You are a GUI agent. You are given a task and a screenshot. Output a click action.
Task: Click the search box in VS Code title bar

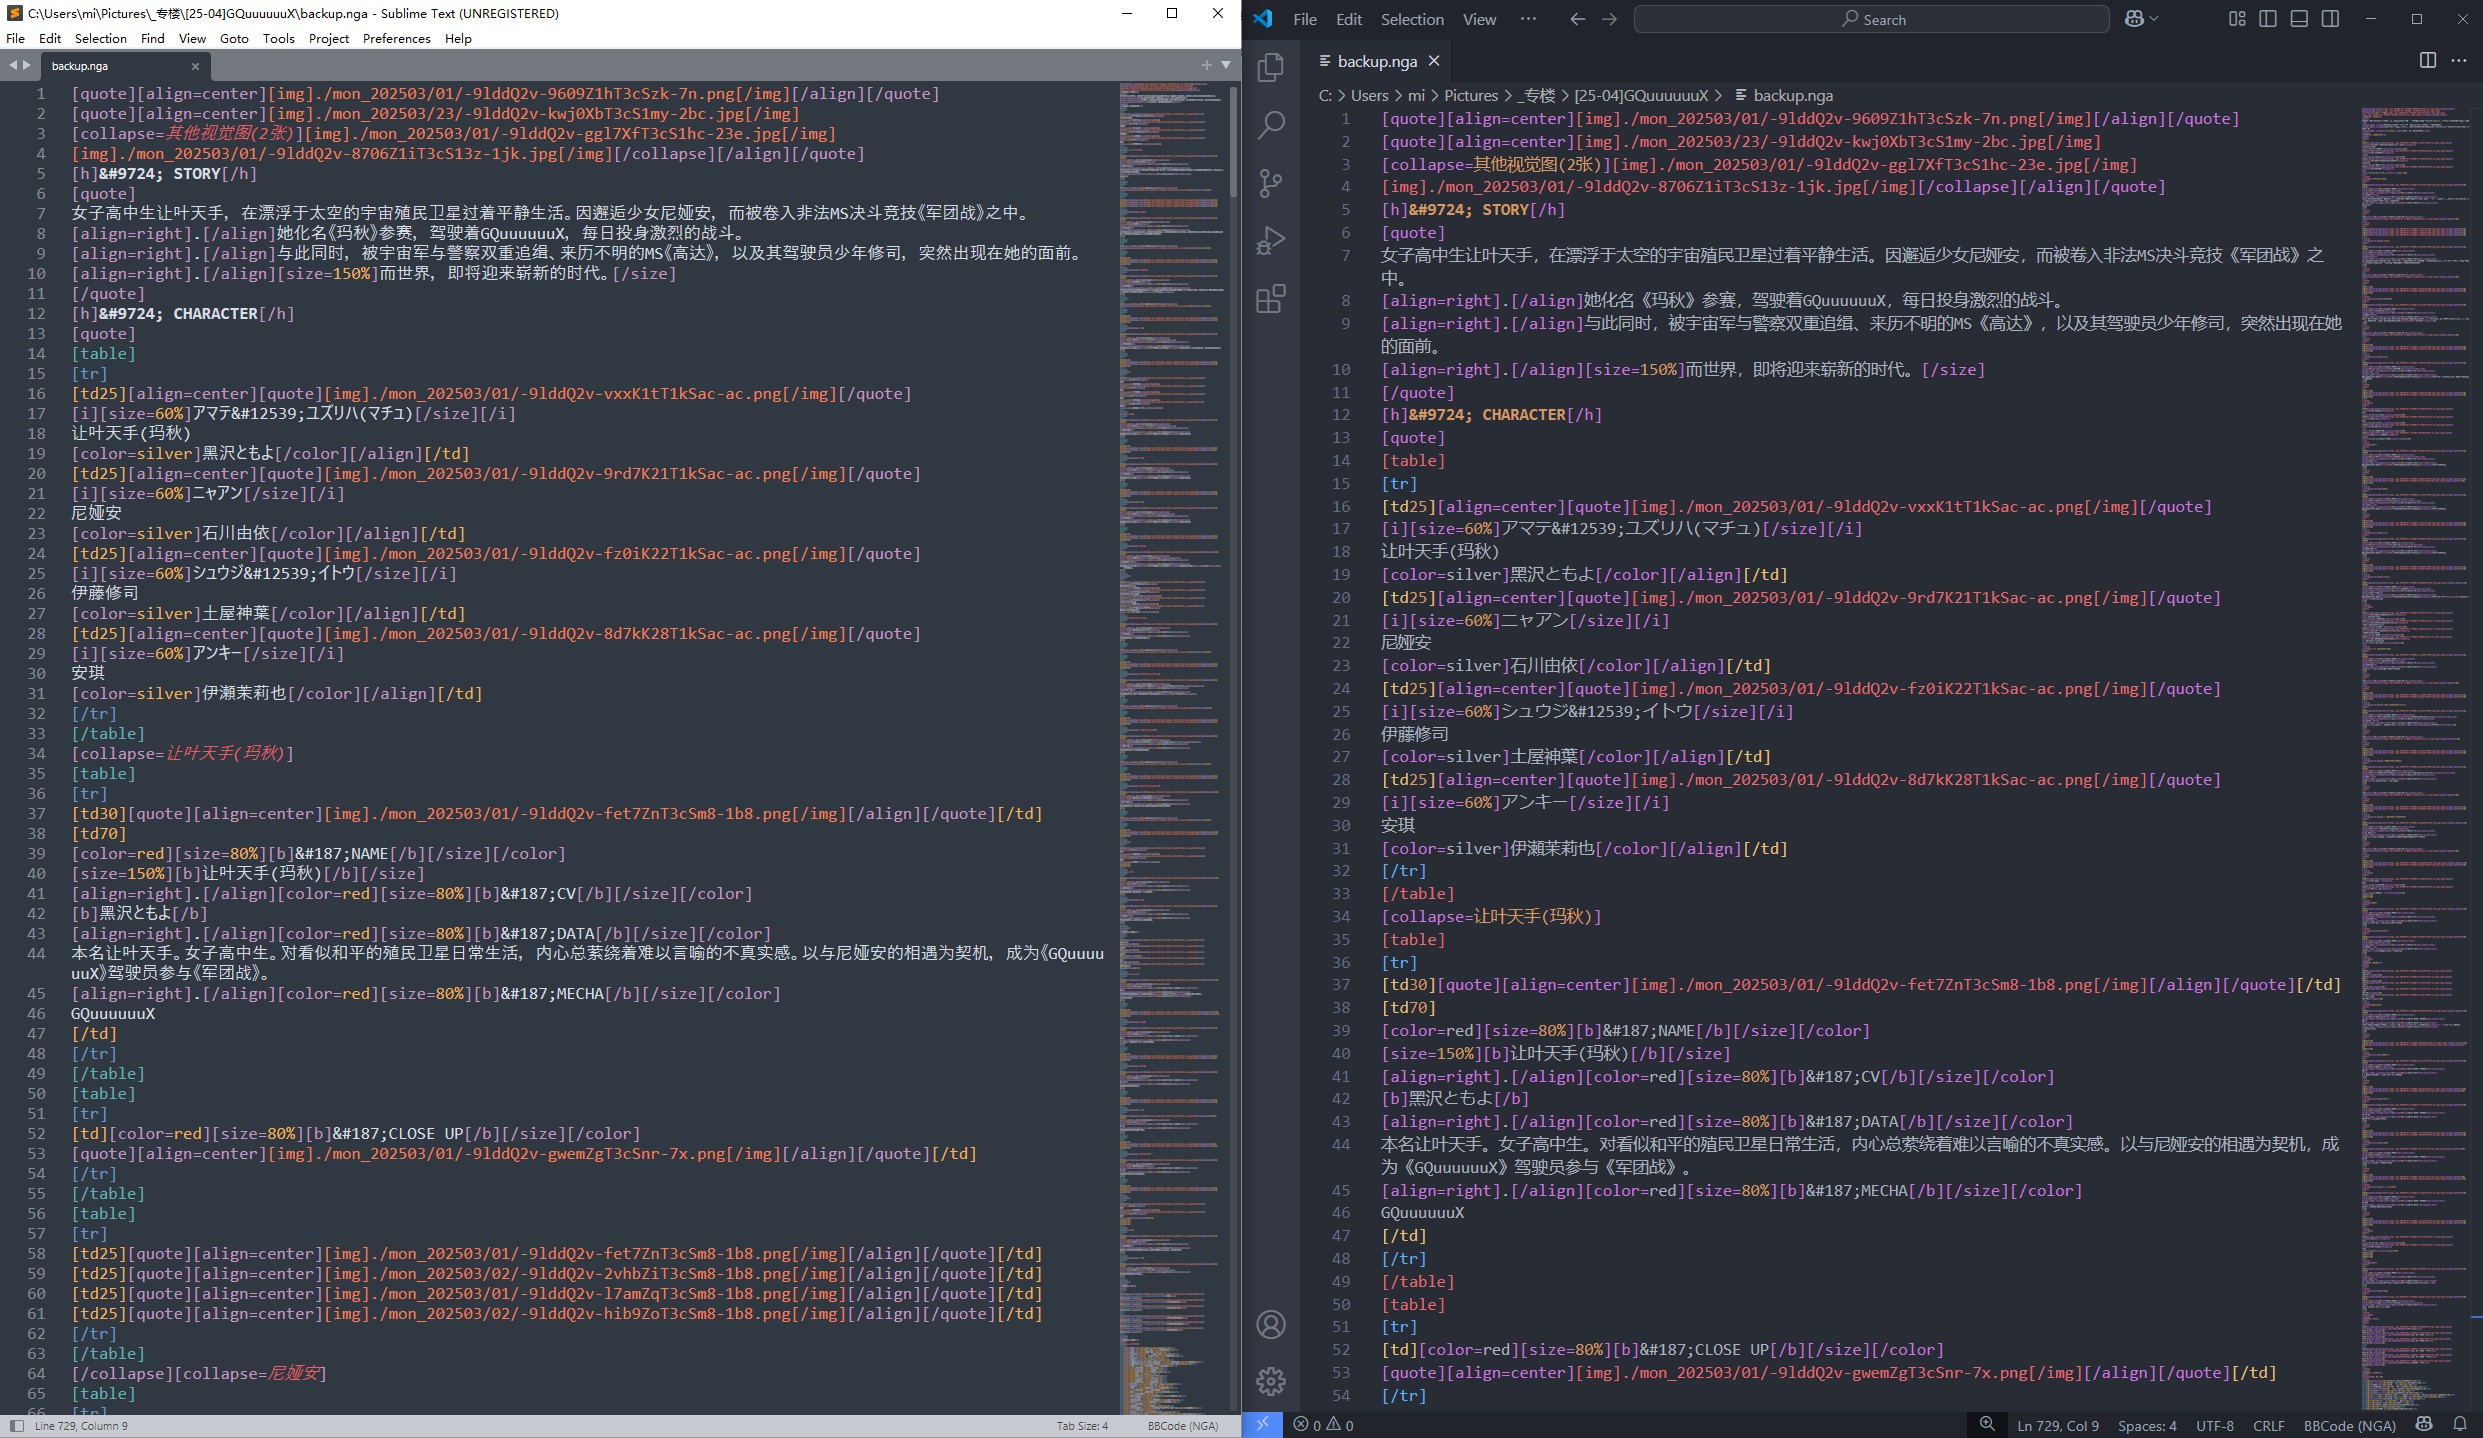click(x=1870, y=19)
